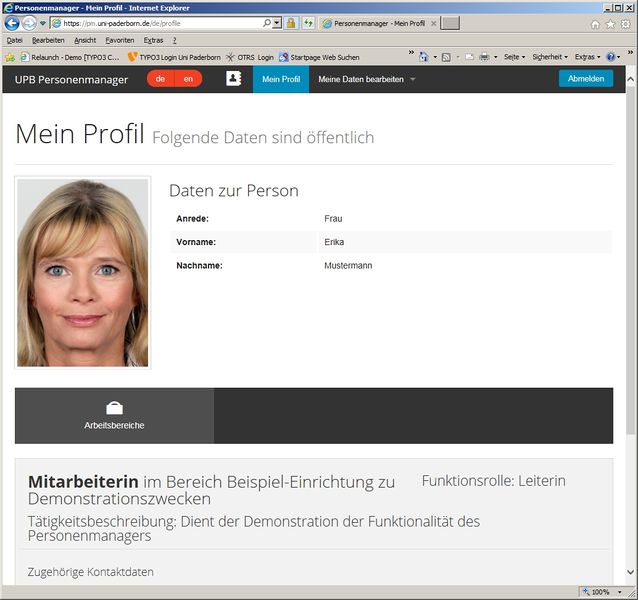Click the 'Funktionsrolle: Leiterin' text

point(494,481)
